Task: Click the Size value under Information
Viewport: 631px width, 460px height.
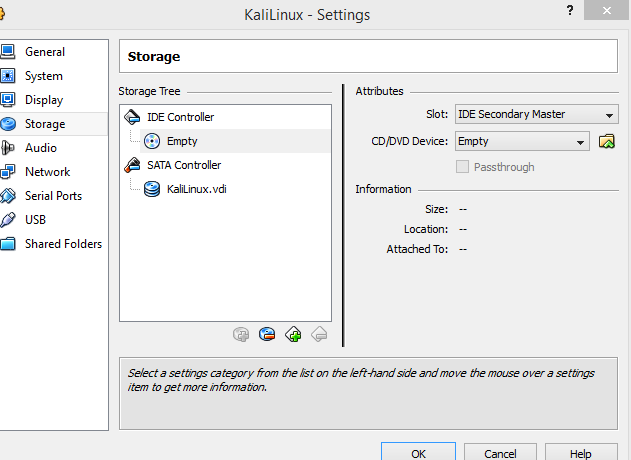Action: pos(463,210)
